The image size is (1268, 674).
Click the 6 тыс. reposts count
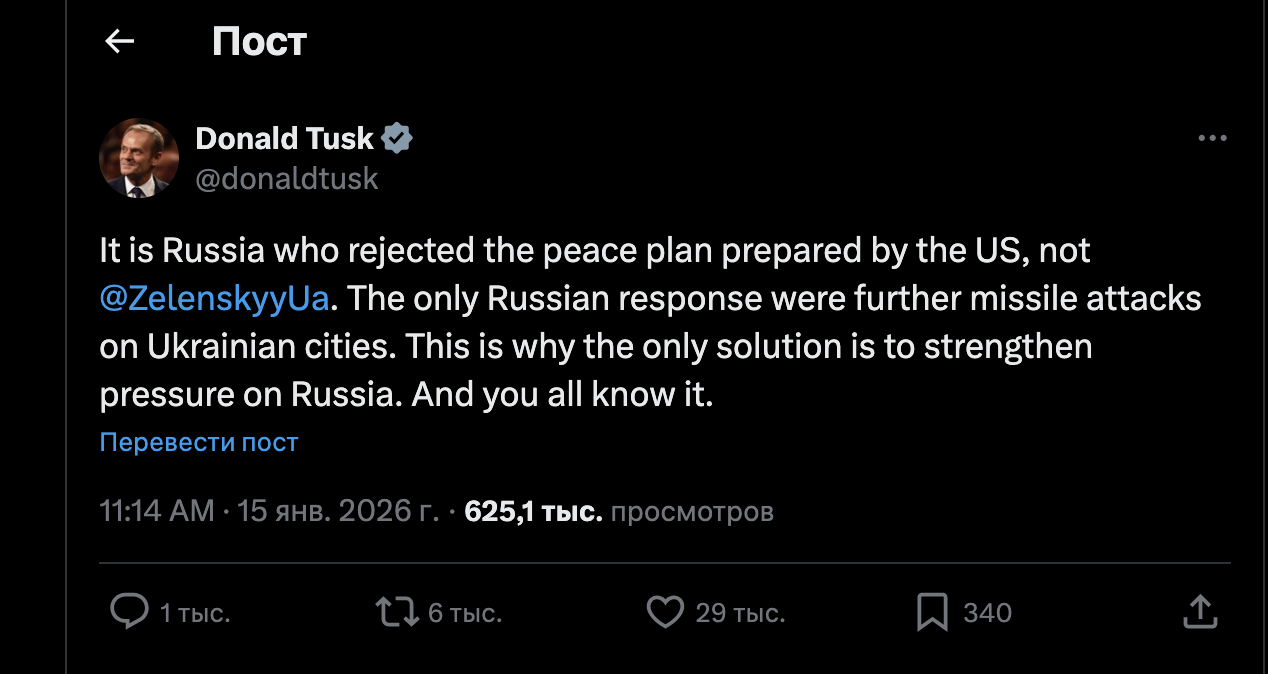(465, 613)
